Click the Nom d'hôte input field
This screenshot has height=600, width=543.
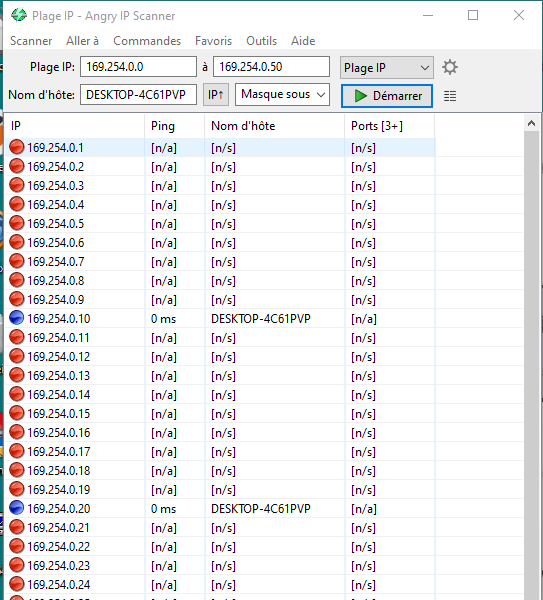pyautogui.click(x=138, y=95)
